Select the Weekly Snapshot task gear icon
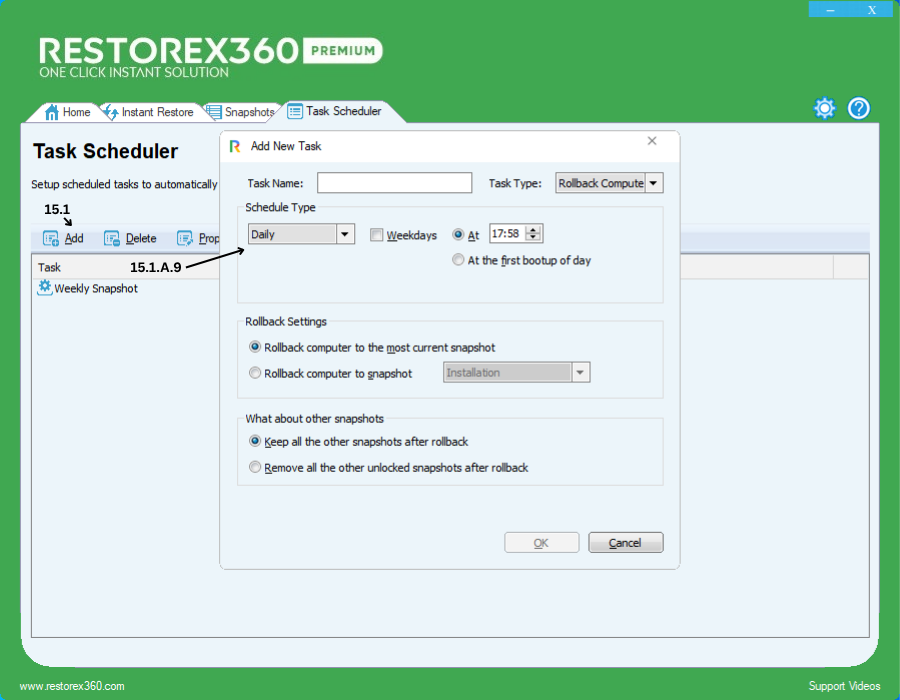 [44, 288]
